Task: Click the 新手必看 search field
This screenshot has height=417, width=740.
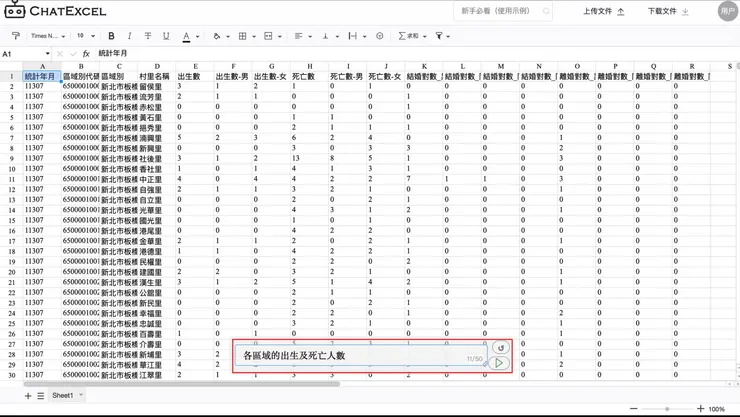Action: point(503,11)
